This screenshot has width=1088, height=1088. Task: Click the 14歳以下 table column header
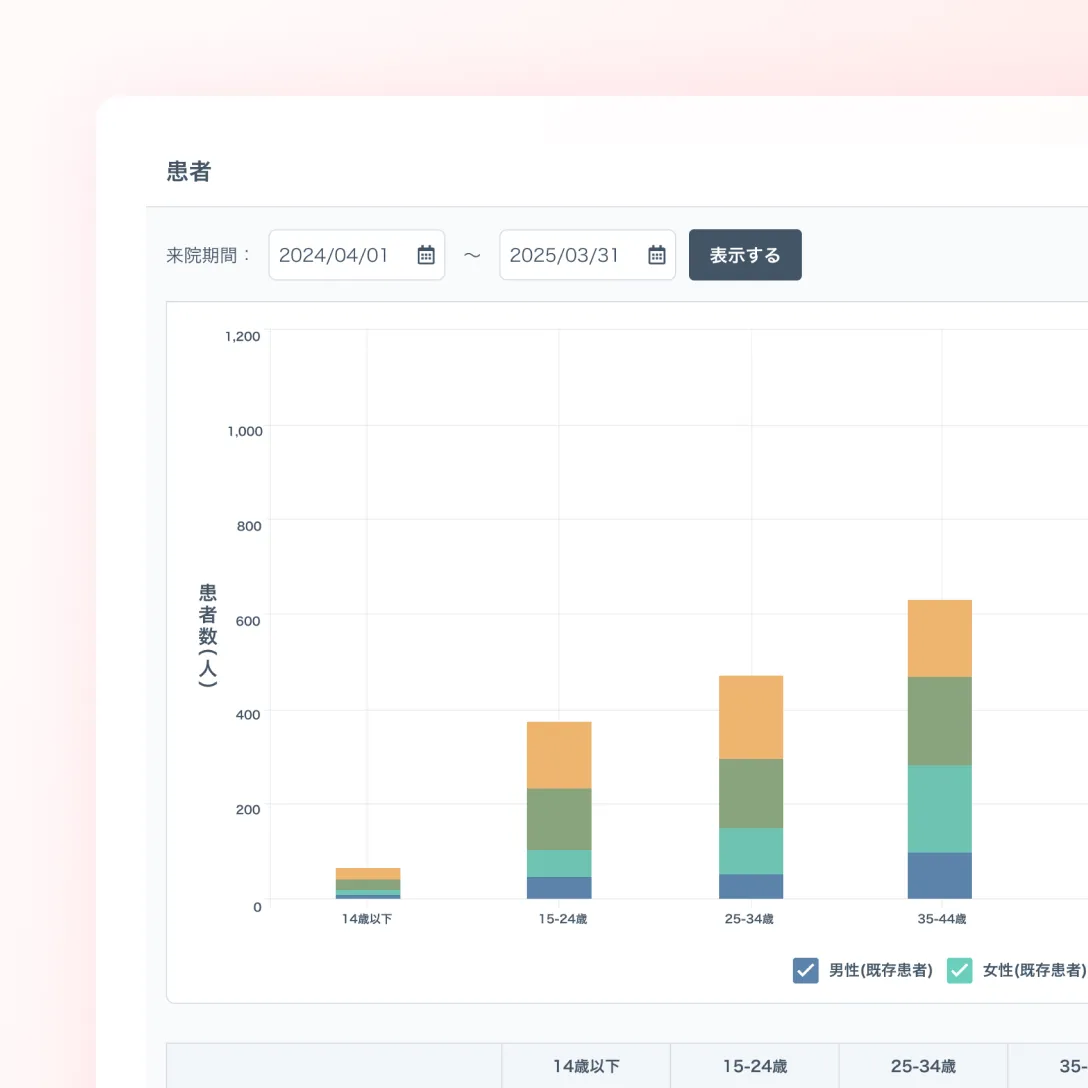click(586, 1066)
